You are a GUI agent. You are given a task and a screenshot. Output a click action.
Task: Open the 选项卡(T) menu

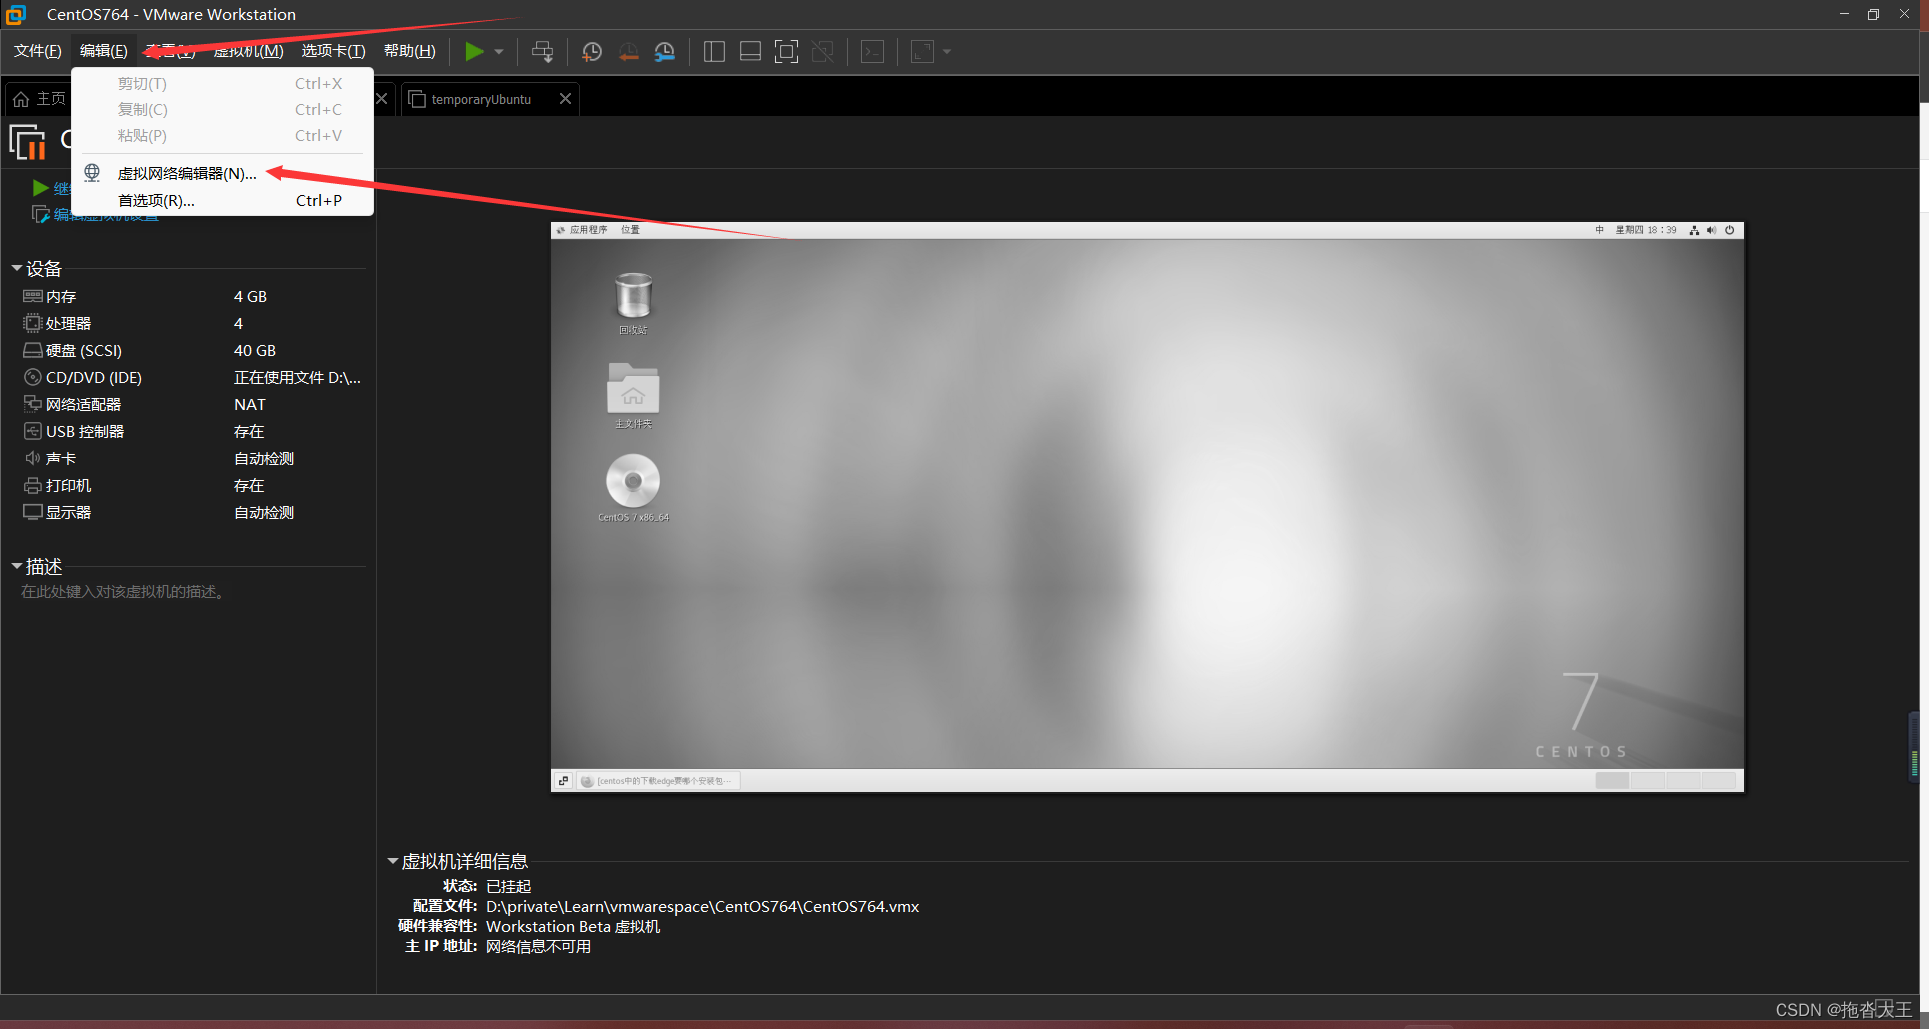tap(334, 51)
